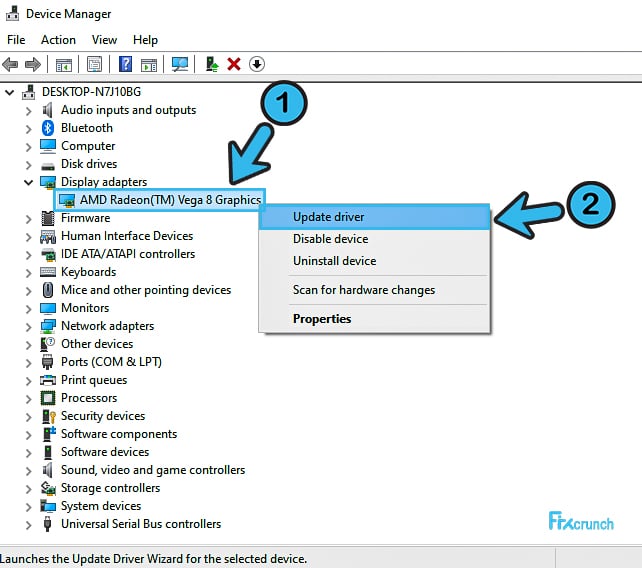The image size is (642, 568).
Task: Choose Disable device in context menu
Action: (x=374, y=239)
